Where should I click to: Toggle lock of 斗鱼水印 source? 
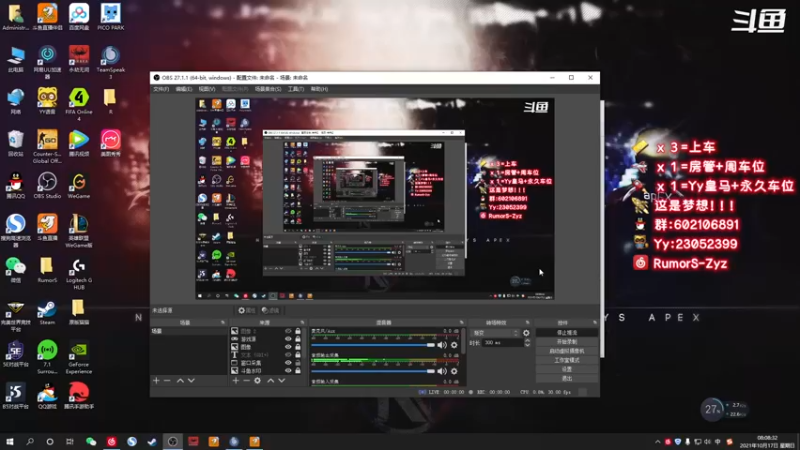298,371
